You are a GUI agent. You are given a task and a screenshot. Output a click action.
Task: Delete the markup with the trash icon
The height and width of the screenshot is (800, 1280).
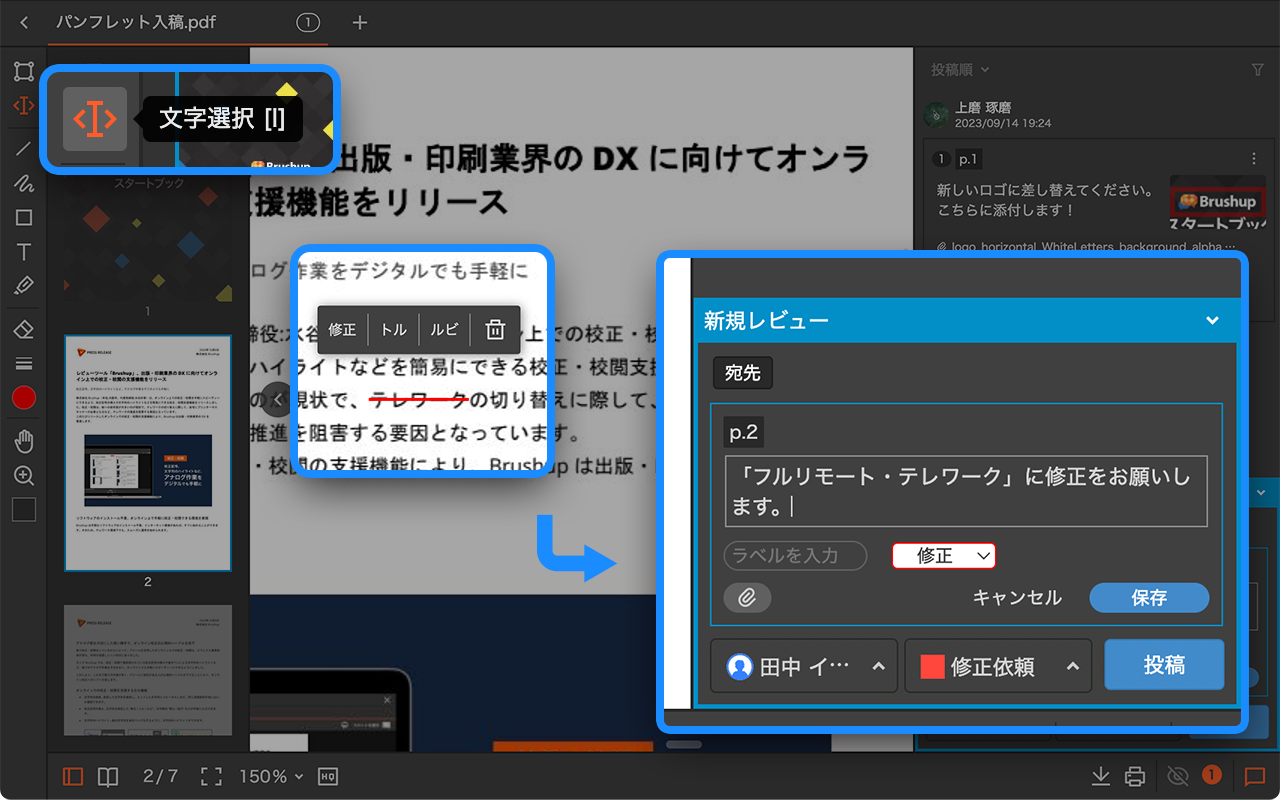[495, 329]
